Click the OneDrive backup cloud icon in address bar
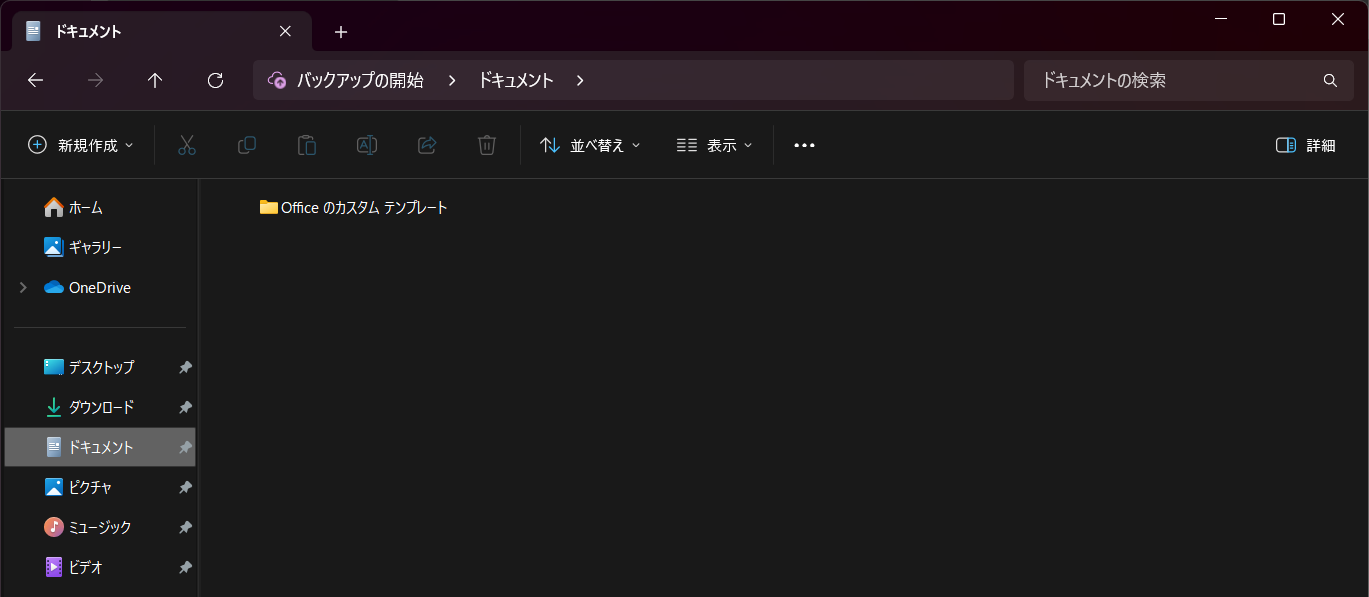 (x=277, y=80)
